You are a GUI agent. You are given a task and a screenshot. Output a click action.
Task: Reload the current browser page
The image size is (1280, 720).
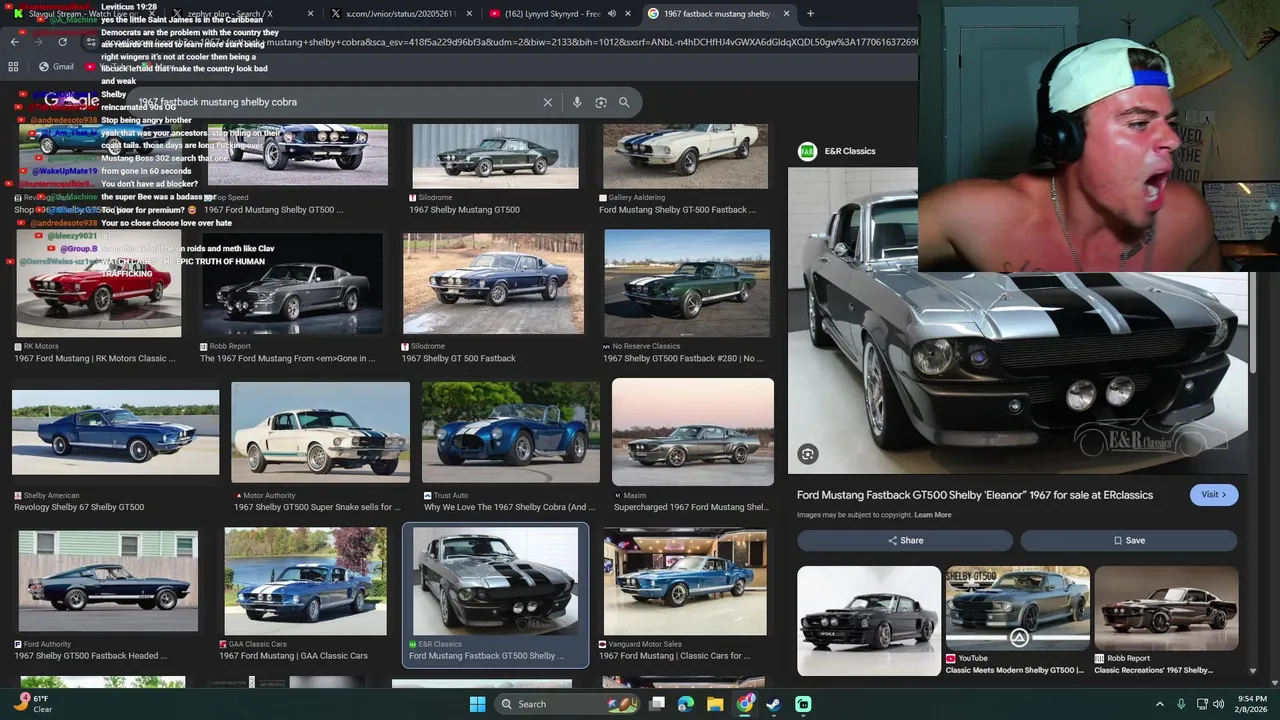62,42
